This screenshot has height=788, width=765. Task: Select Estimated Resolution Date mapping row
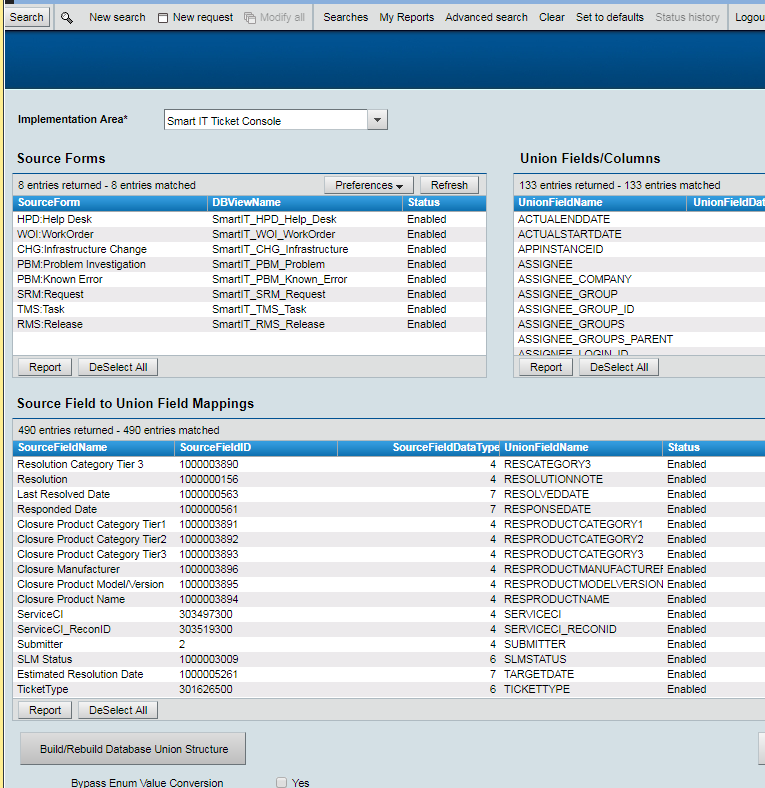click(389, 674)
